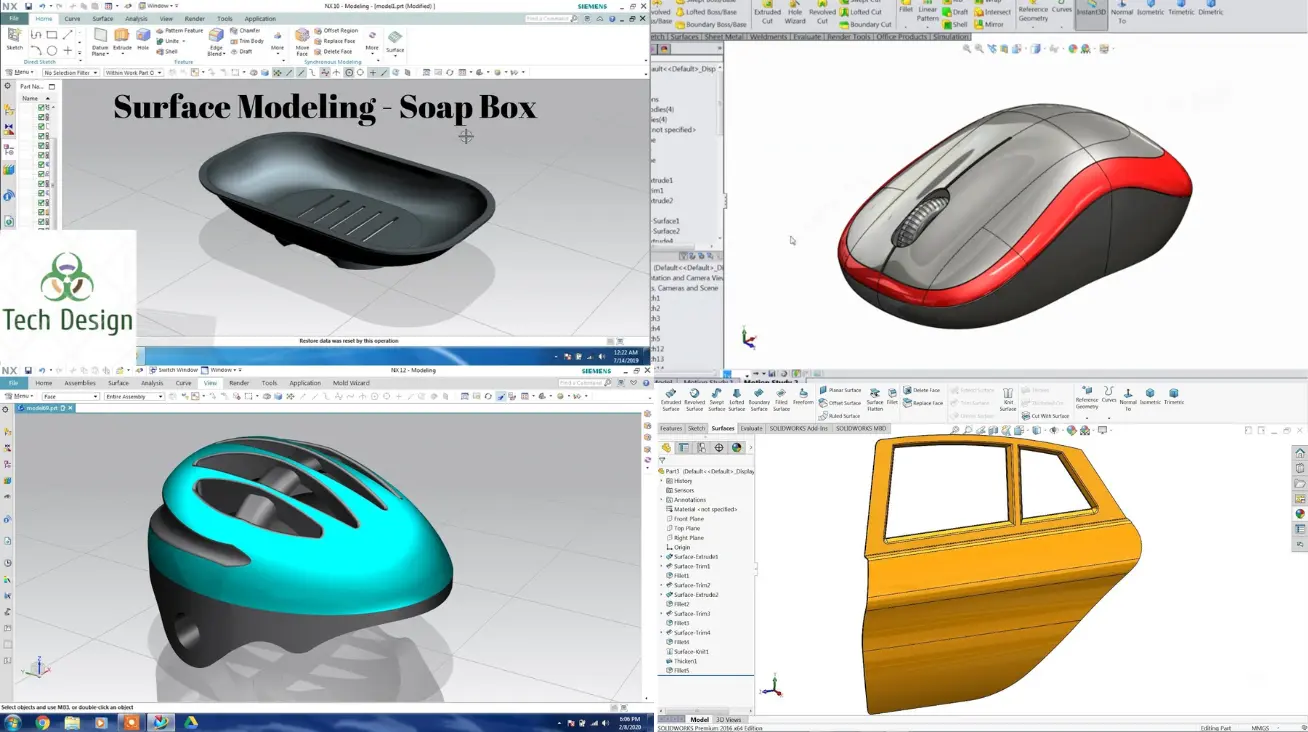Expand the Surface-Extrude1 feature tree node

coord(662,557)
